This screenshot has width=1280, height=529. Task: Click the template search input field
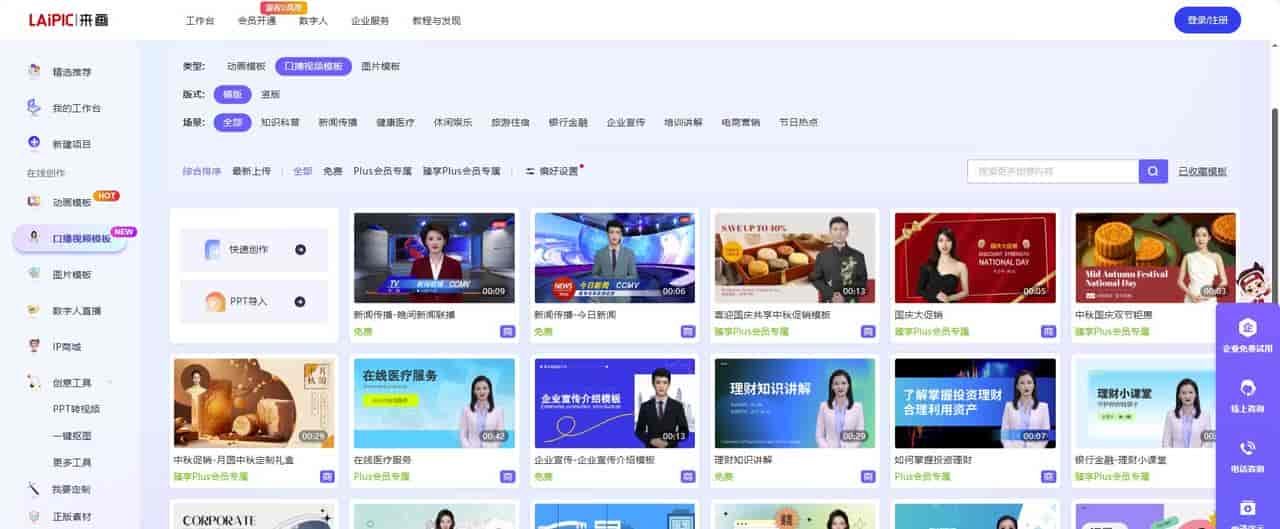tap(1053, 171)
